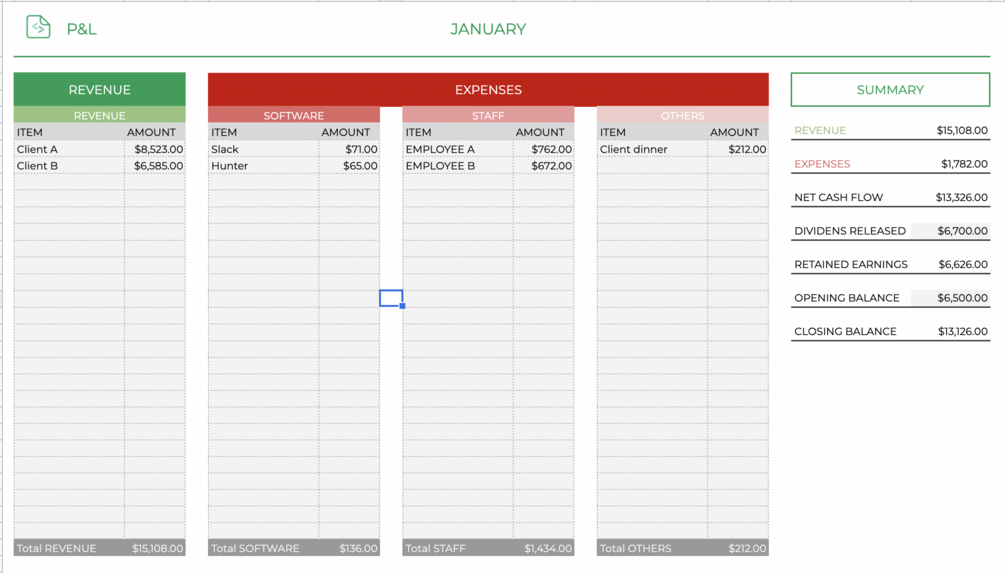Image resolution: width=1005 pixels, height=573 pixels.
Task: Select the P&L title text
Action: tap(81, 29)
